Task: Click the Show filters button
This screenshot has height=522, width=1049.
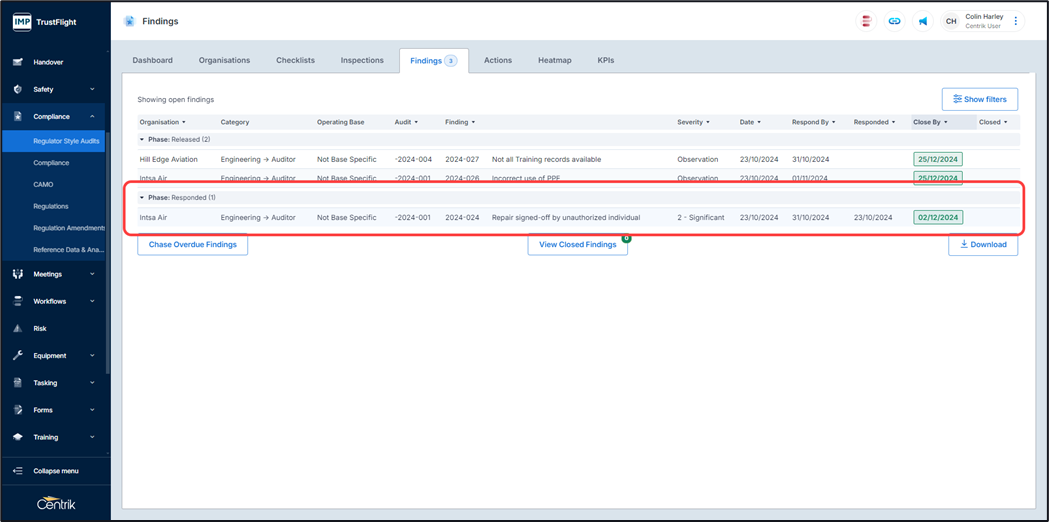Action: point(979,99)
